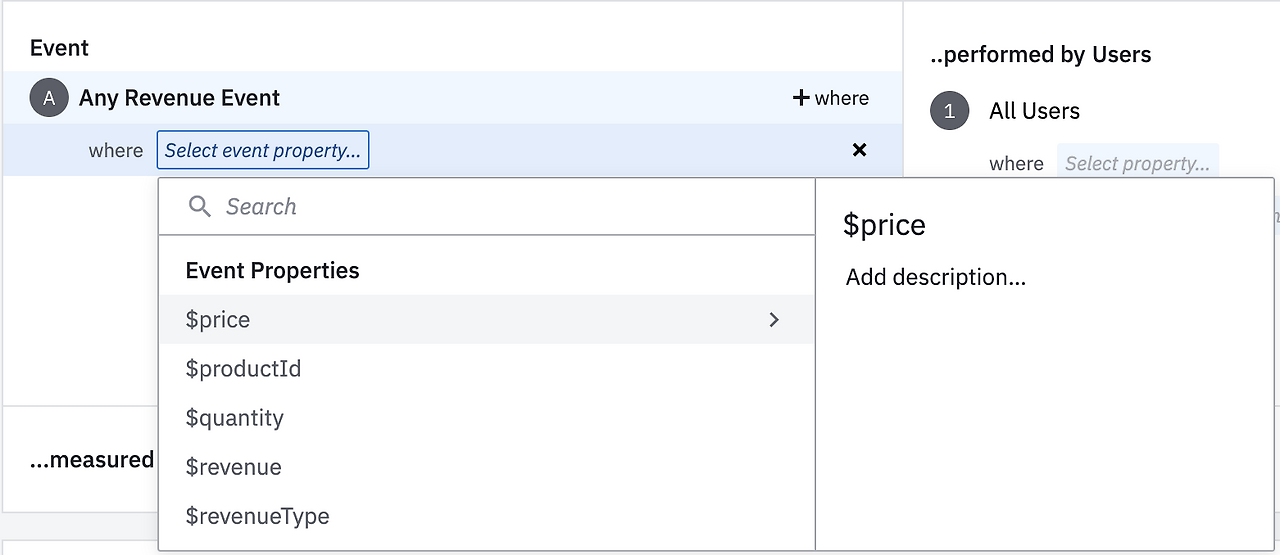The width and height of the screenshot is (1280, 555).
Task: Add a filter with the plus where button
Action: (x=830, y=98)
